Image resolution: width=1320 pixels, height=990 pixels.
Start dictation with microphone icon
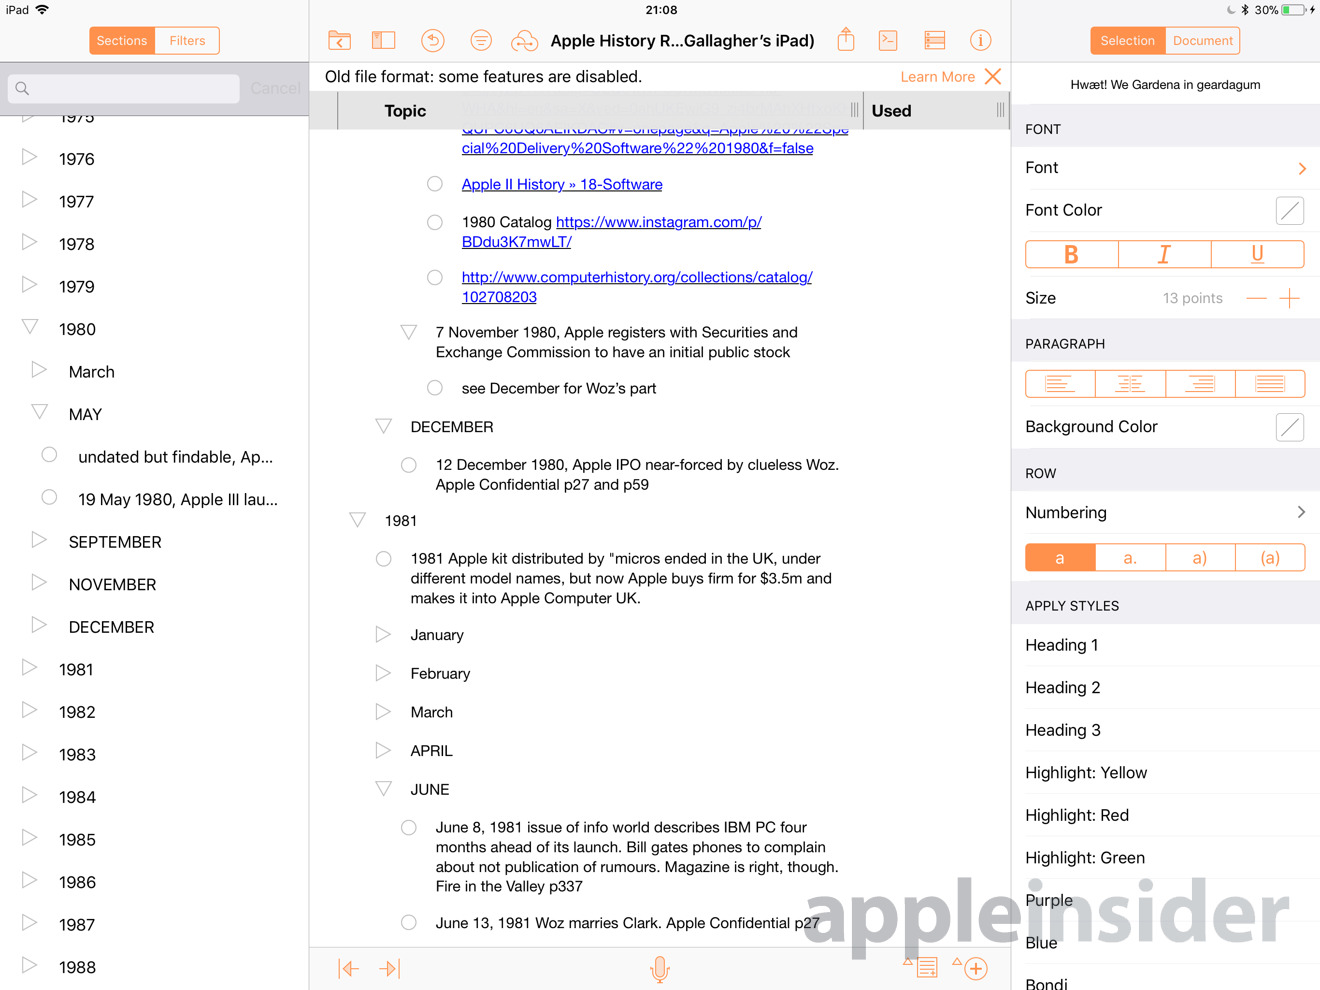(660, 969)
